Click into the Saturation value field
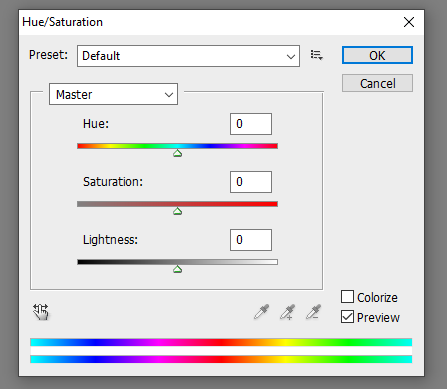Screen dimensions: 447x389 [251, 182]
